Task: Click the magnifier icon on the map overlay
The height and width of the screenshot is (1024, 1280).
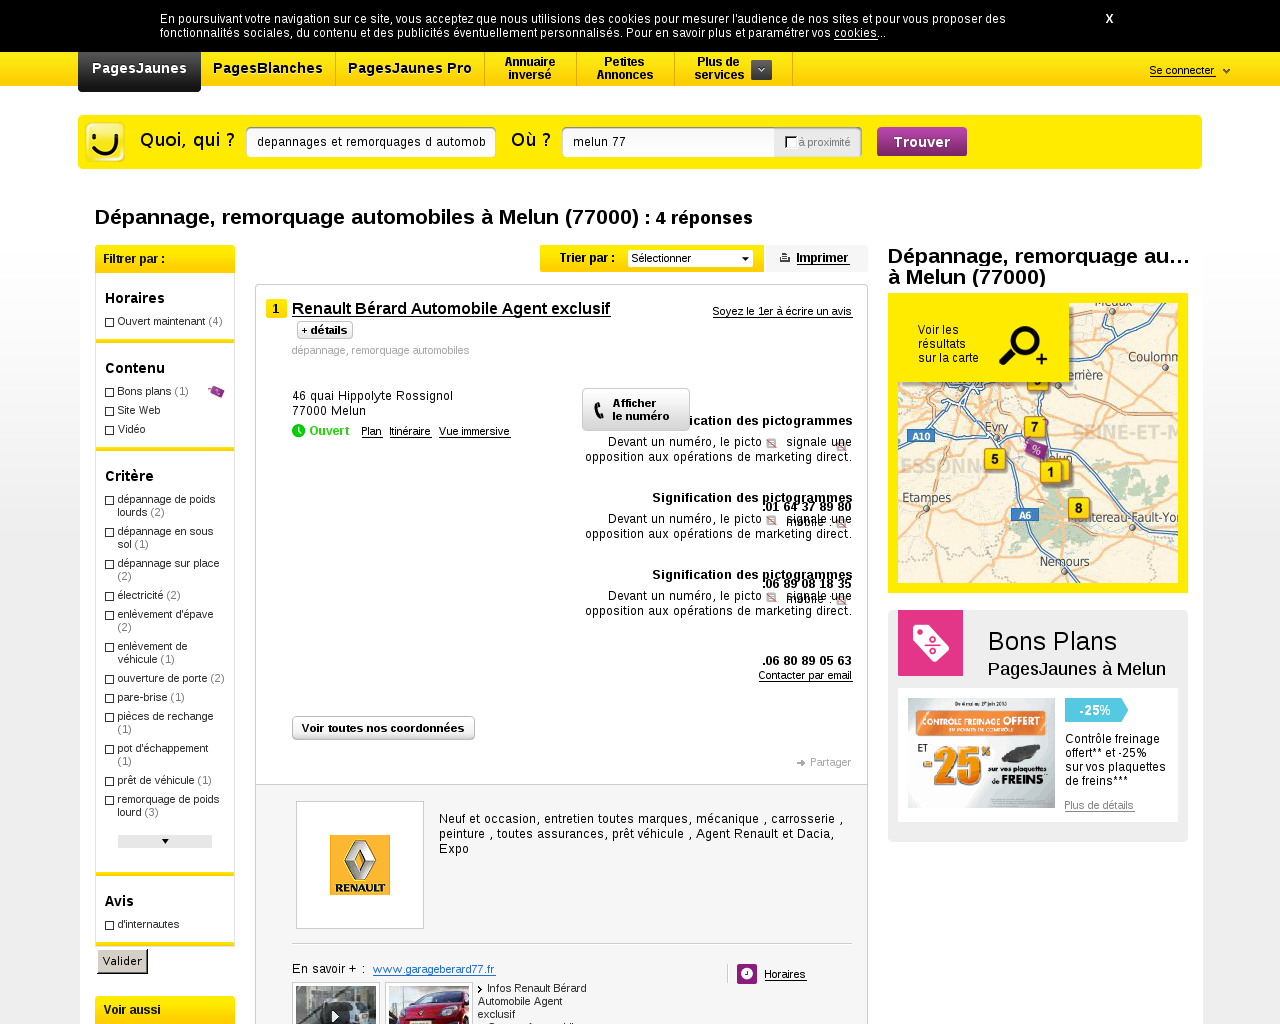Action: pos(1022,345)
